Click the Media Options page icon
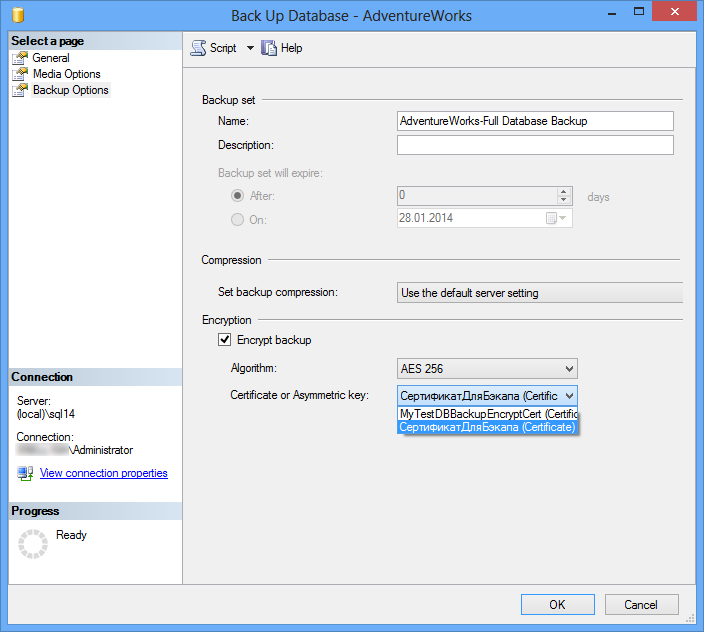704x632 pixels. click(x=20, y=74)
